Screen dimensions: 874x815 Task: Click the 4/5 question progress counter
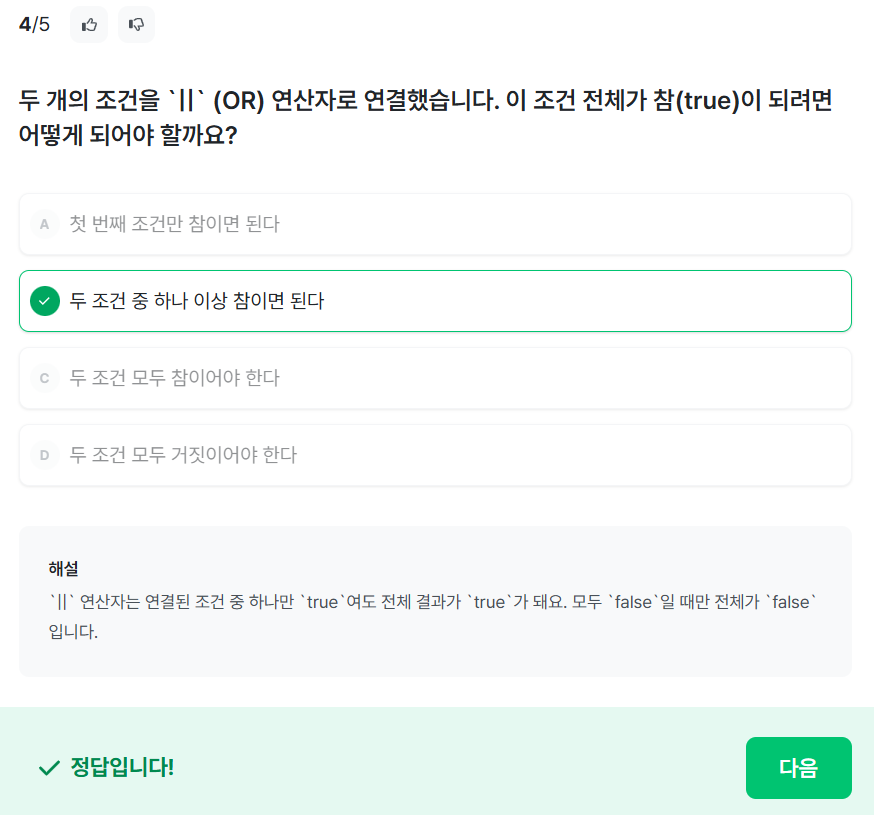pyautogui.click(x=34, y=25)
